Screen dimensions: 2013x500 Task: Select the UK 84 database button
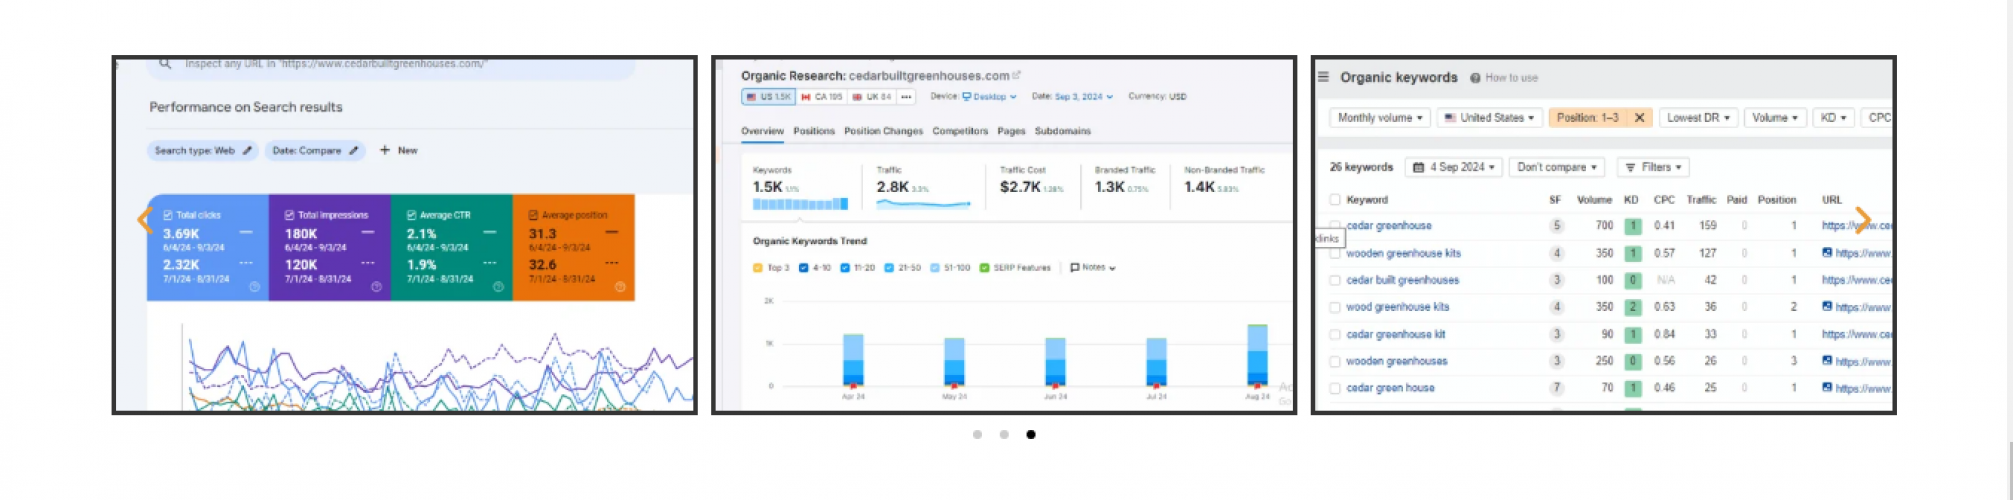pos(871,97)
